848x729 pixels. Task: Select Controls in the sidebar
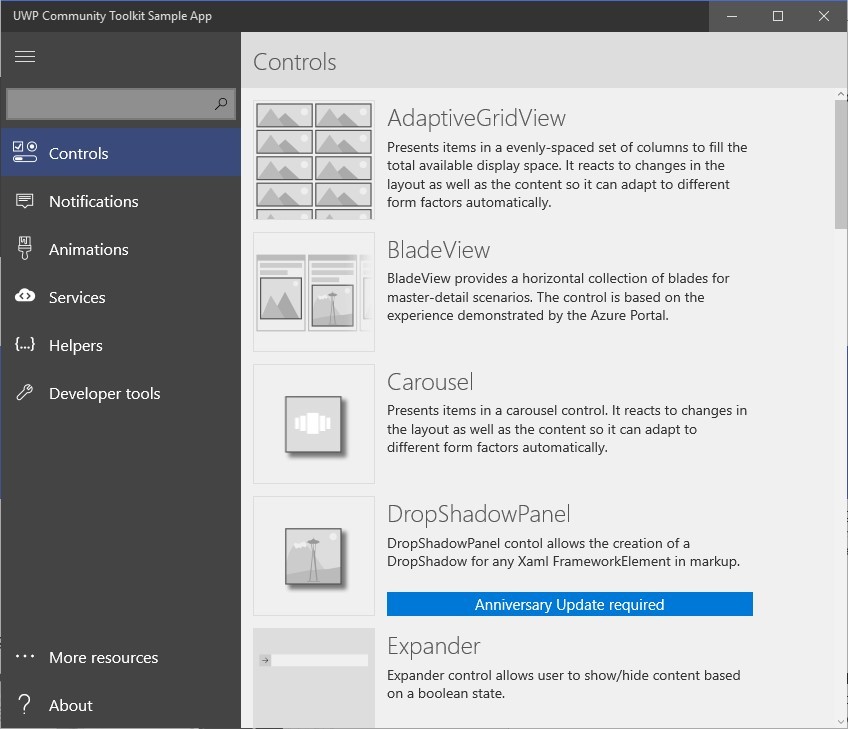pos(121,153)
